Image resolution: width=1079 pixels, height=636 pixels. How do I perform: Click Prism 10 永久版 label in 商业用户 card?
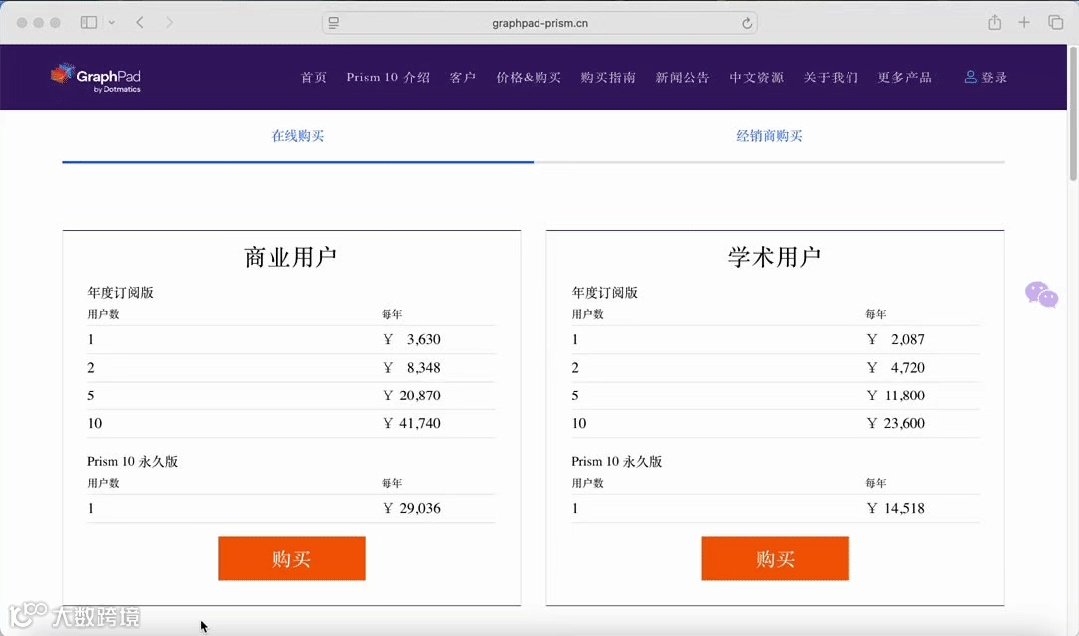(132, 461)
